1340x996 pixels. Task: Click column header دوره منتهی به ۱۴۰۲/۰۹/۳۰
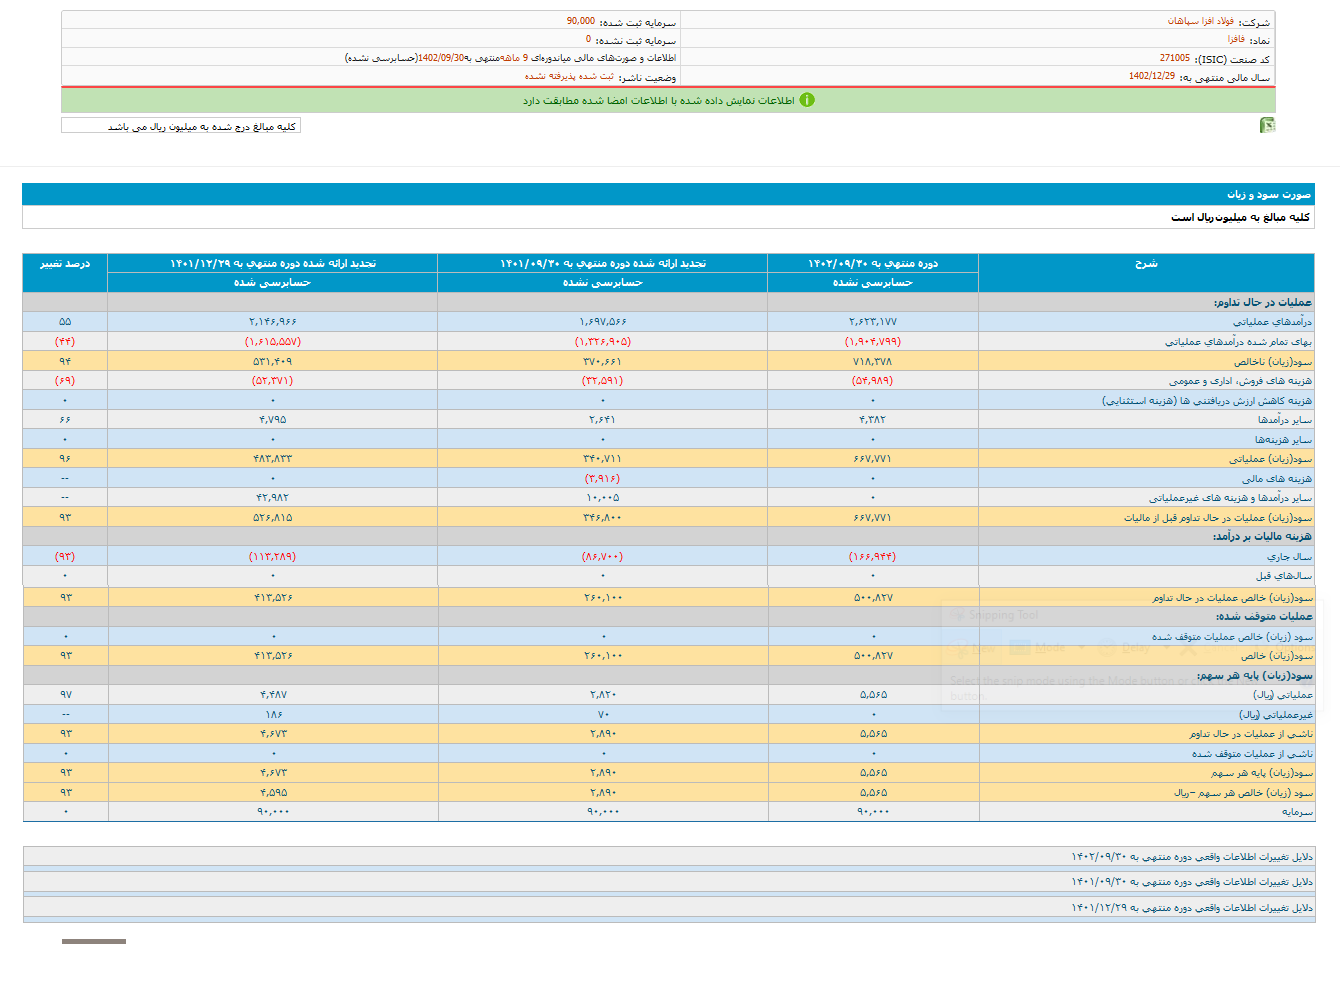872,264
